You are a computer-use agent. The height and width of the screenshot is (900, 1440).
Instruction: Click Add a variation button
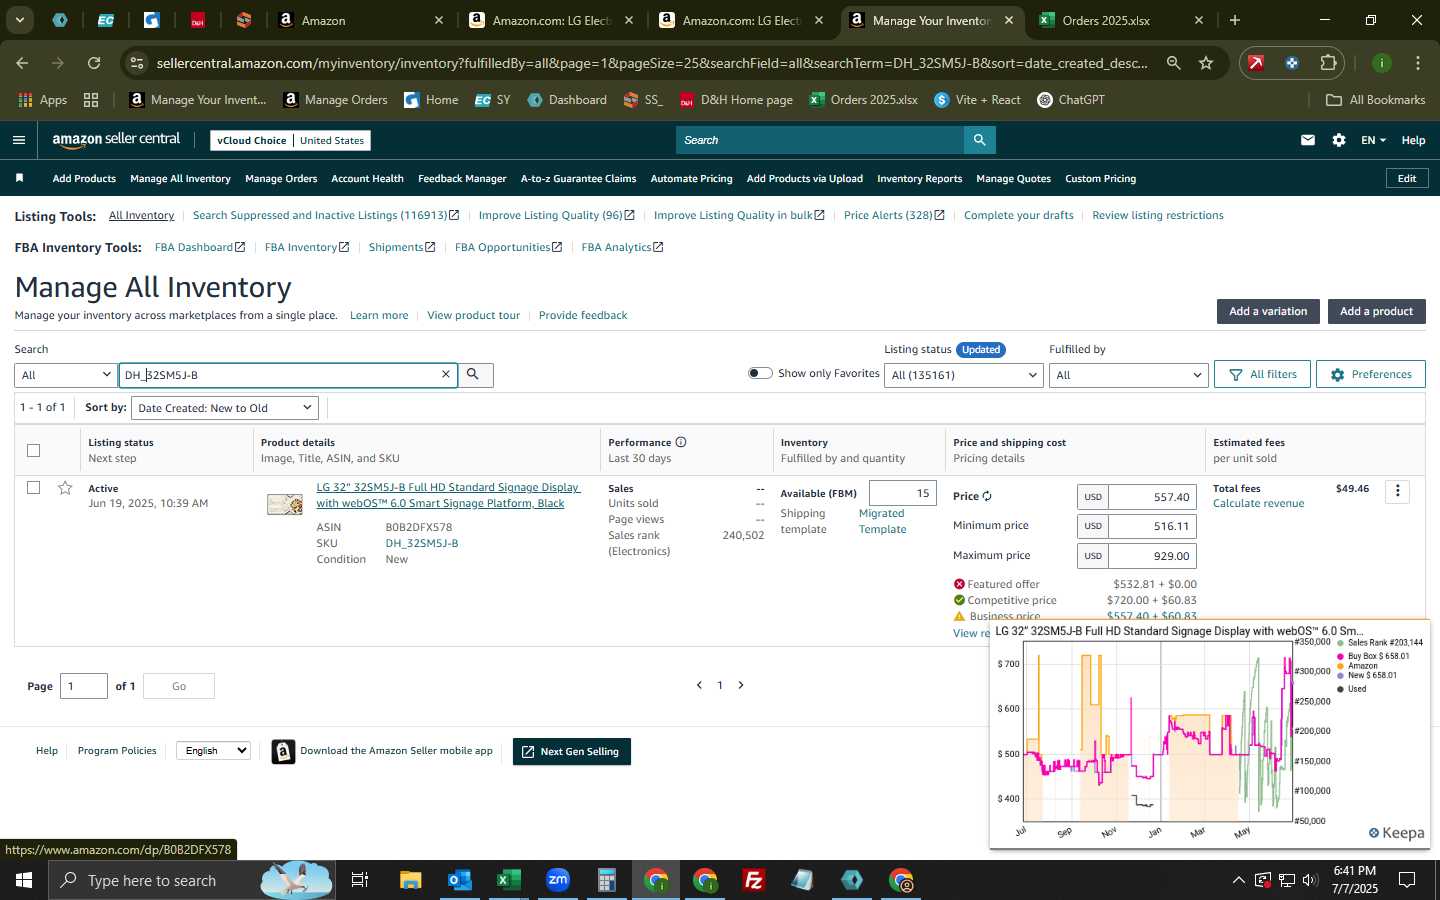(x=1268, y=311)
